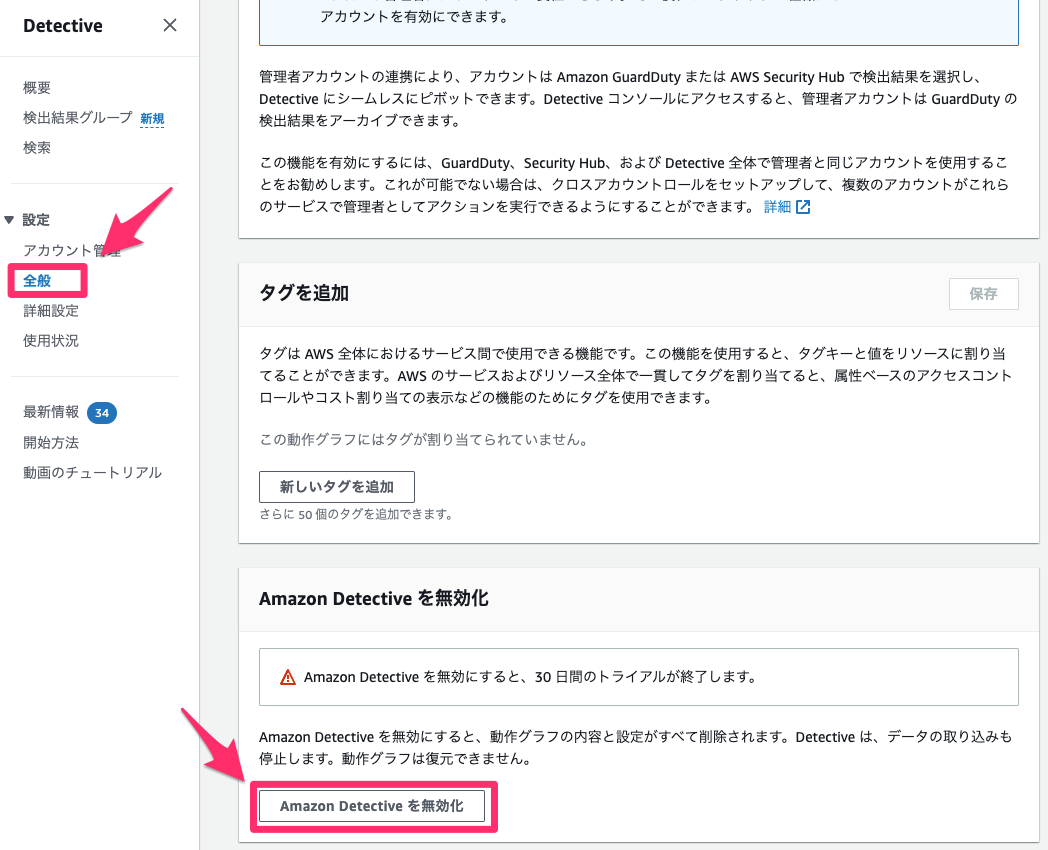Click the 新規 badge next to 検出結果グループ
Screen dimensions: 1048x850
(151, 118)
